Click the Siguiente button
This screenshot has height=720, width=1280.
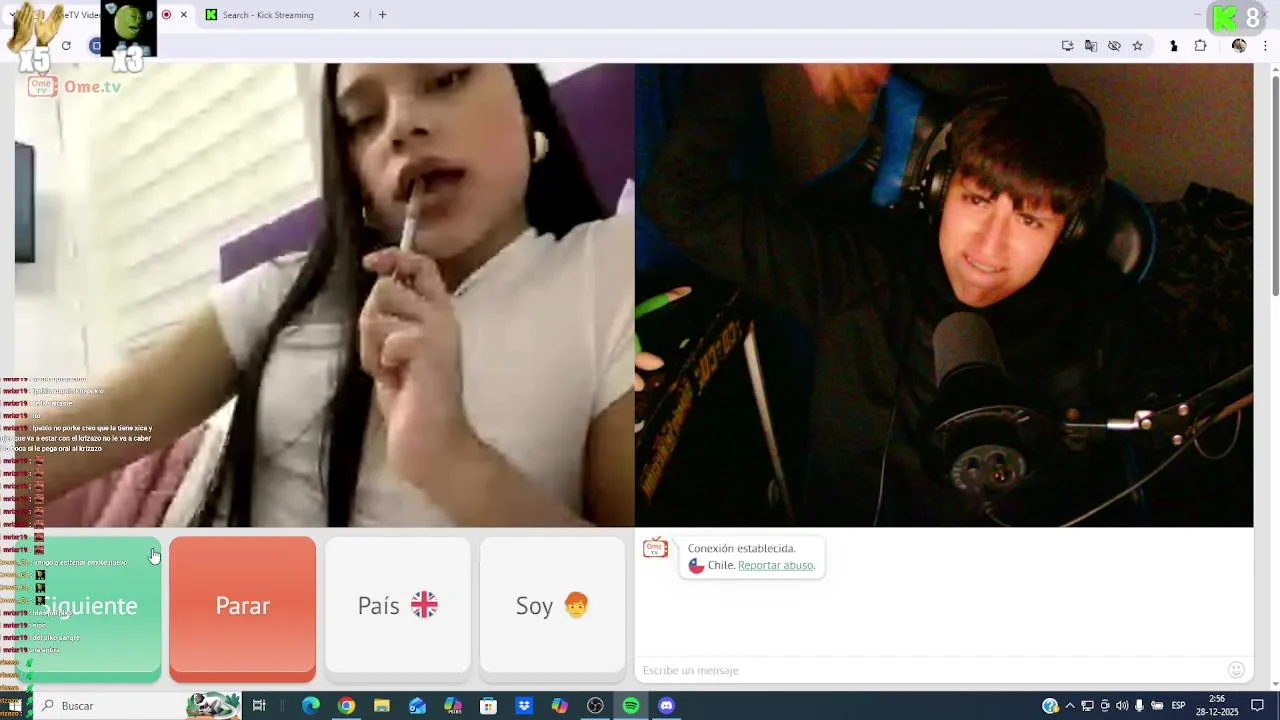(x=88, y=609)
